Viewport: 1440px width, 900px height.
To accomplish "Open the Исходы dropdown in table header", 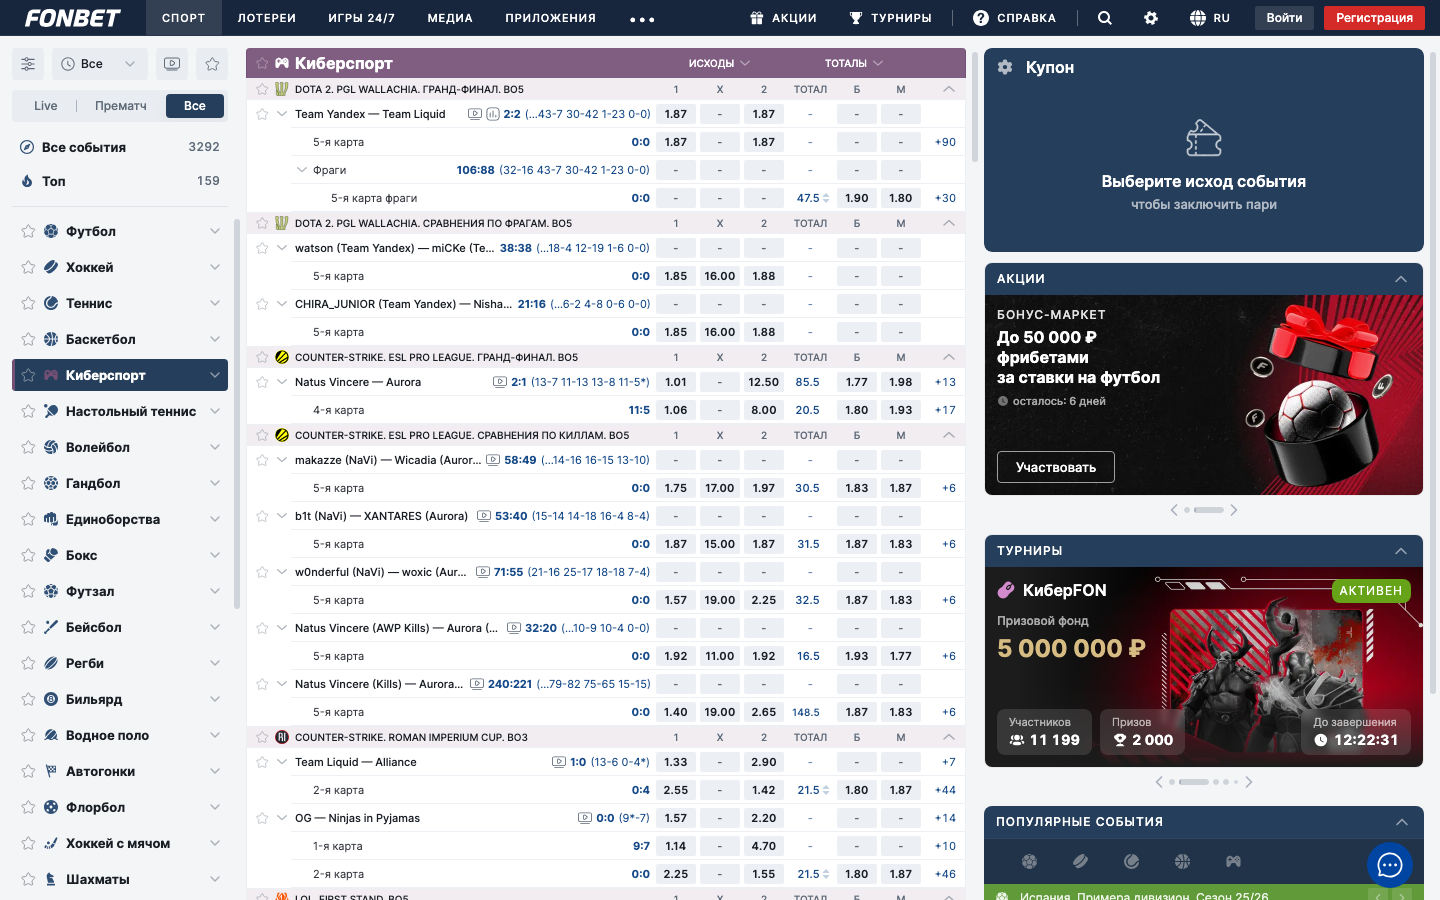I will click(x=718, y=63).
